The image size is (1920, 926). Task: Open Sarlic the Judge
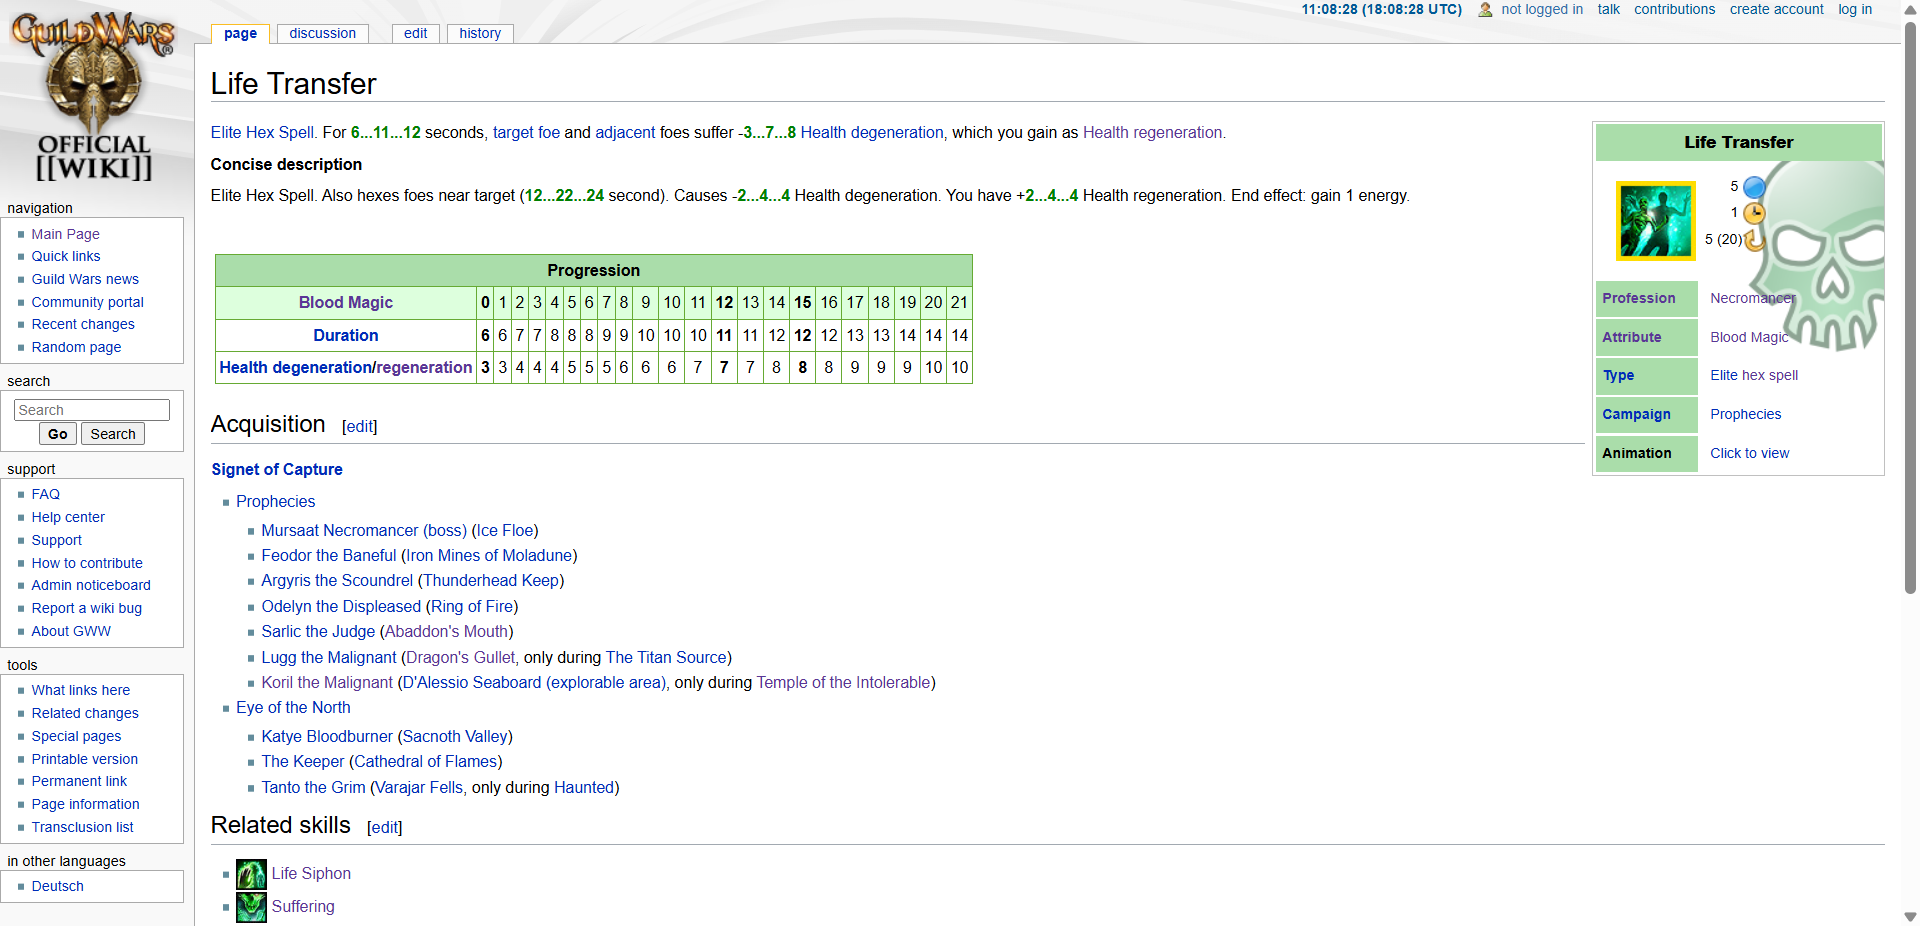(x=318, y=631)
